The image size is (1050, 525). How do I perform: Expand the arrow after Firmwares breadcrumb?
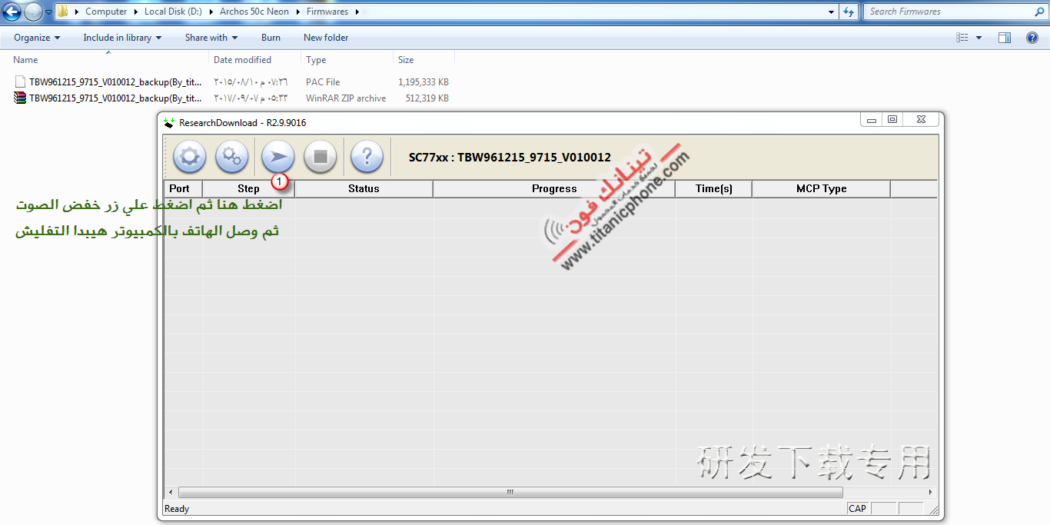tap(357, 11)
